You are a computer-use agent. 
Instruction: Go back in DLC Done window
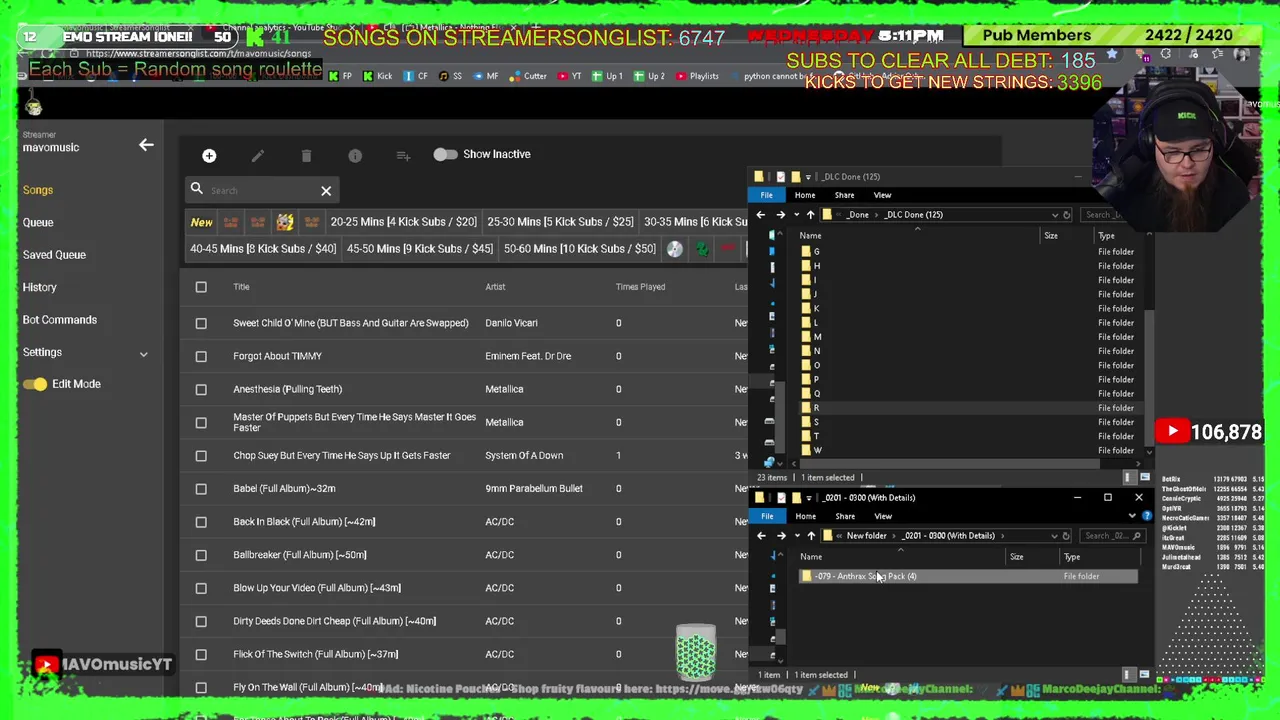point(761,215)
